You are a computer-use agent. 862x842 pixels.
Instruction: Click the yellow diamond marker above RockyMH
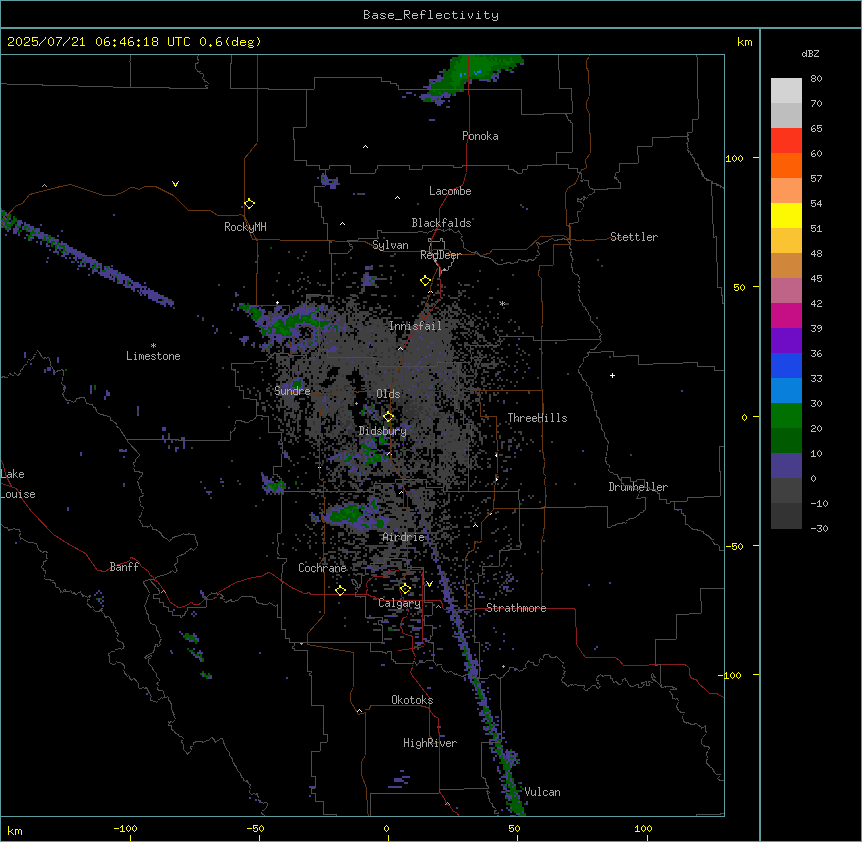click(250, 204)
